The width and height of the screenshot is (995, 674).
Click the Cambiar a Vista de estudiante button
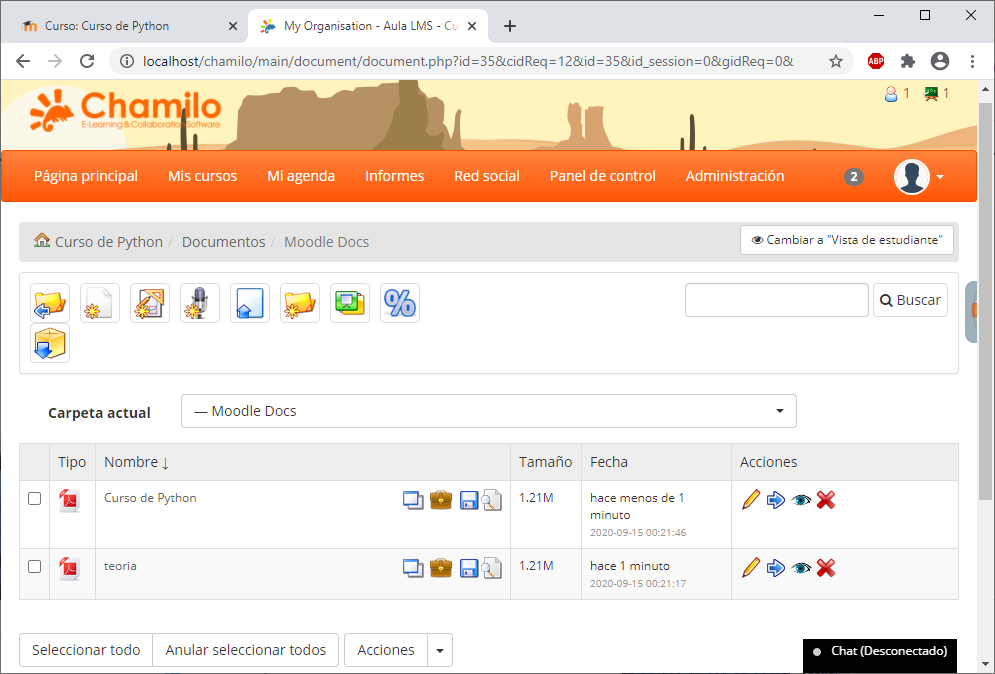(x=846, y=240)
